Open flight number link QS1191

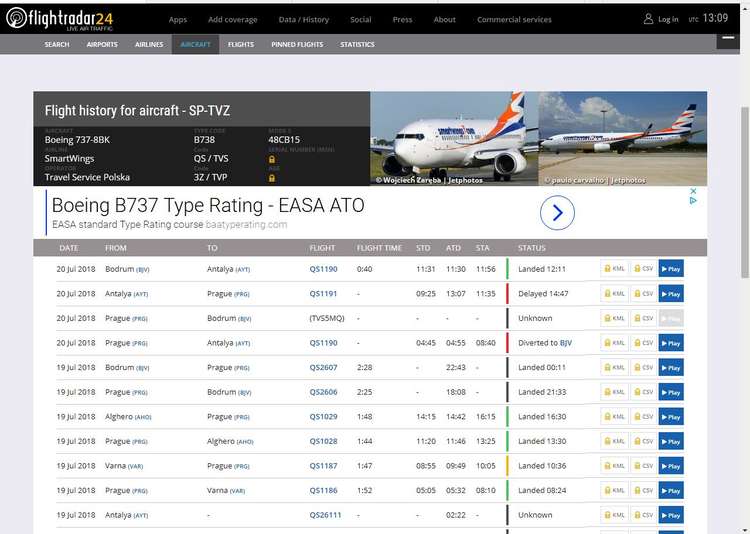323,294
